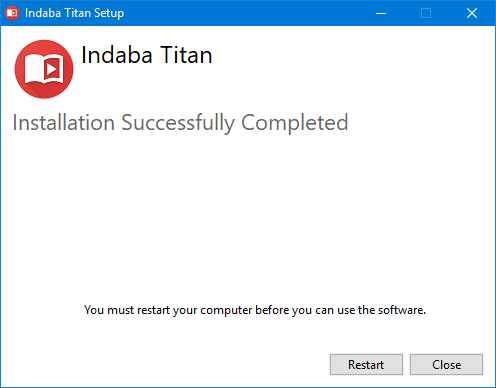This screenshot has height=388, width=496.
Task: Click the 'Indaba Titan Setup' title bar text
Action: tap(74, 13)
